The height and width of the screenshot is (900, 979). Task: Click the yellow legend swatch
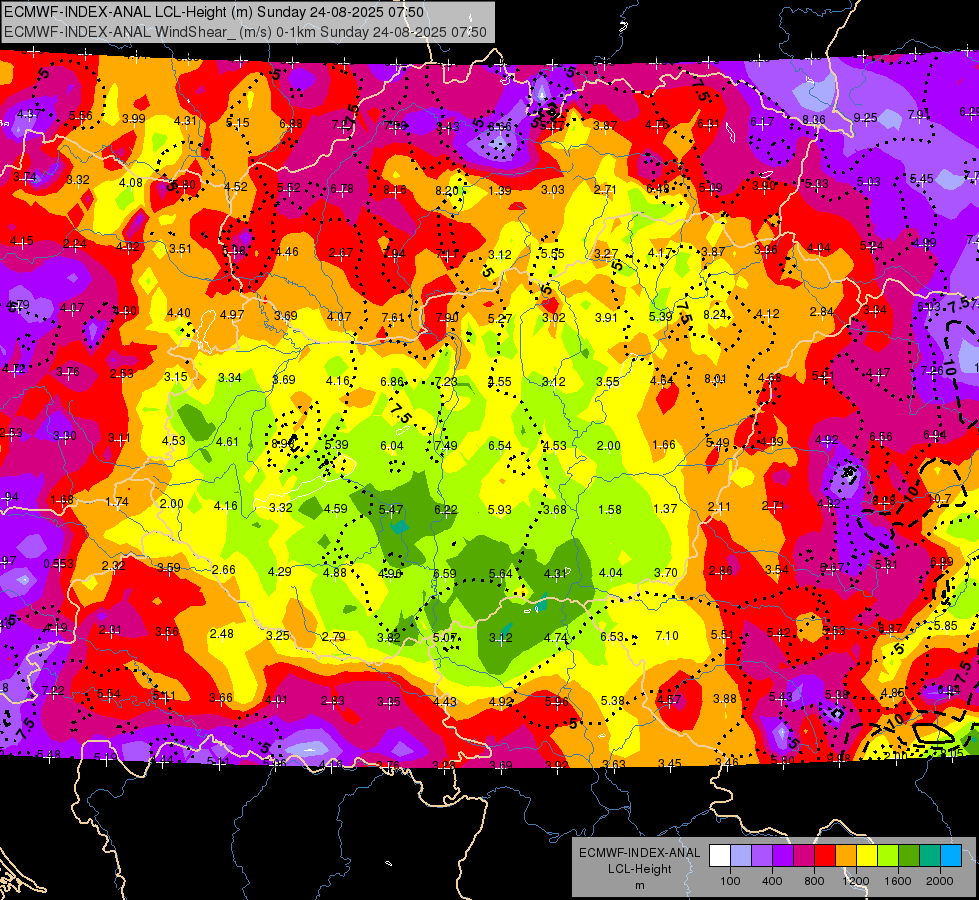867,856
